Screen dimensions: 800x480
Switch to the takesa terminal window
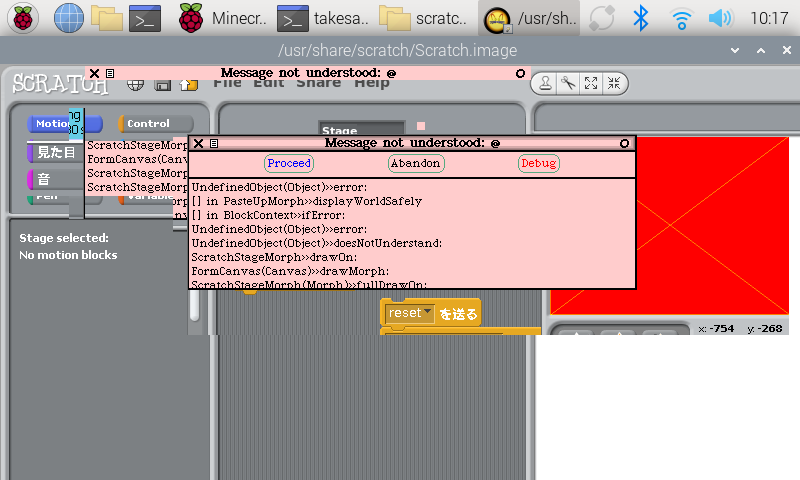point(323,18)
